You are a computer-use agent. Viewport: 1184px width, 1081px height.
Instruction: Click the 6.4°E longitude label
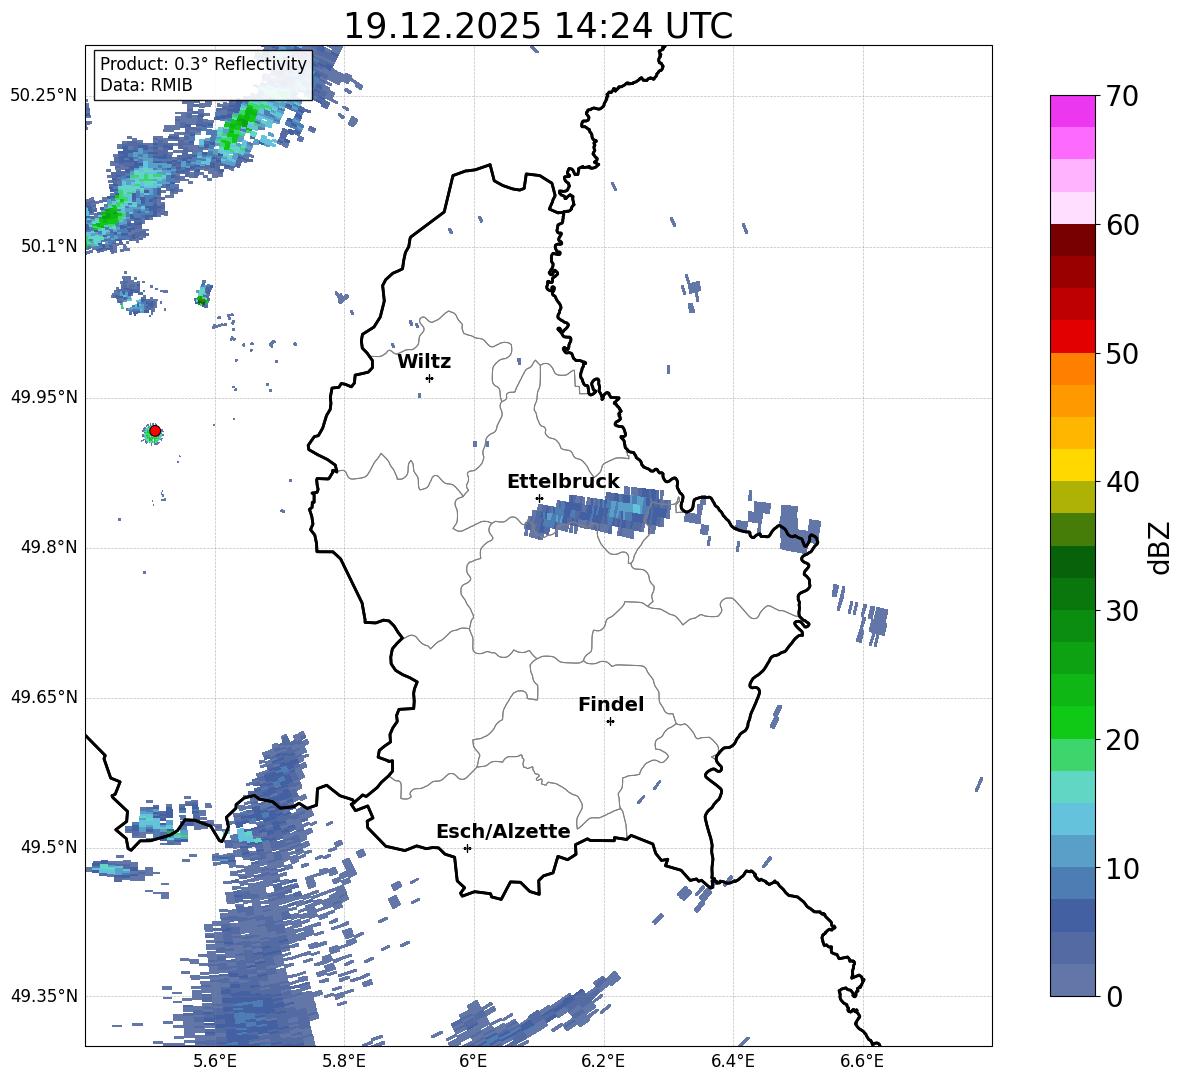point(732,1061)
